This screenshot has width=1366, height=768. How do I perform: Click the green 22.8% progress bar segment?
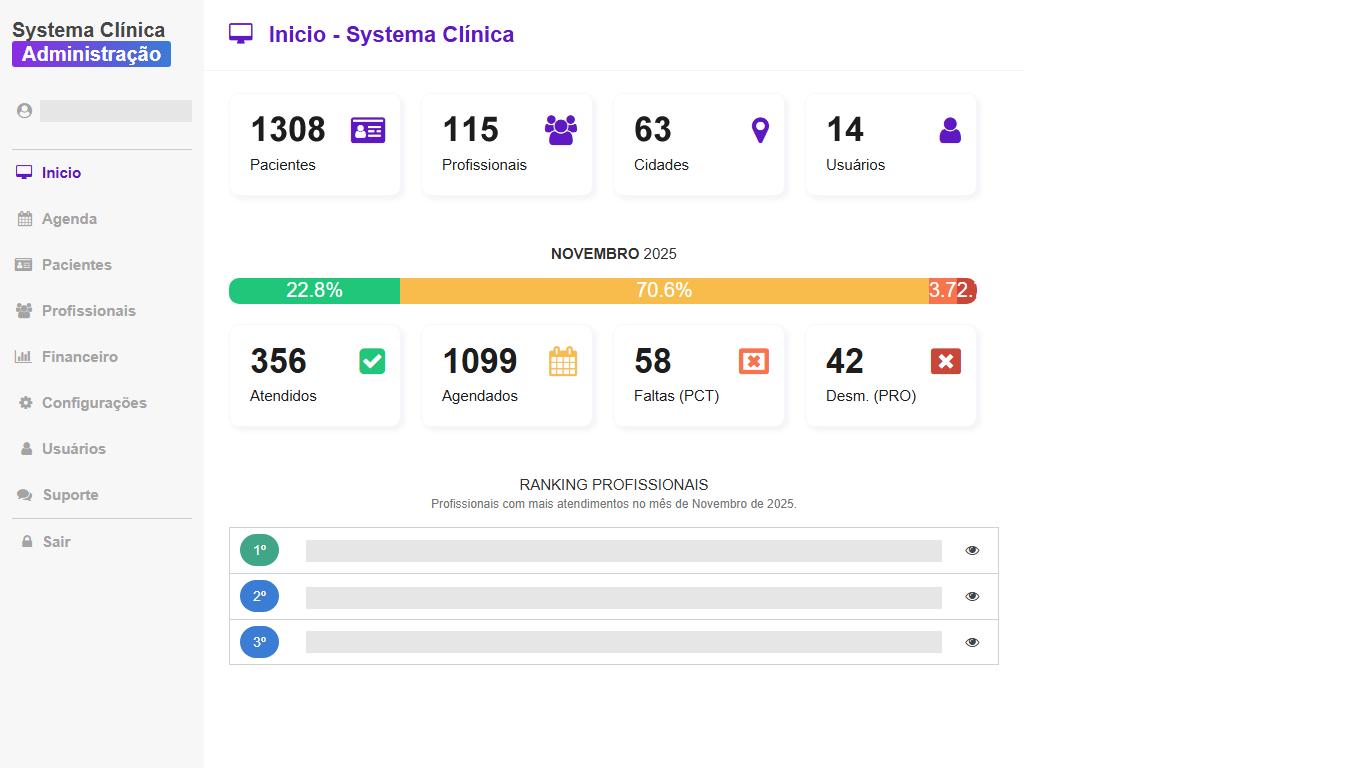click(x=314, y=291)
